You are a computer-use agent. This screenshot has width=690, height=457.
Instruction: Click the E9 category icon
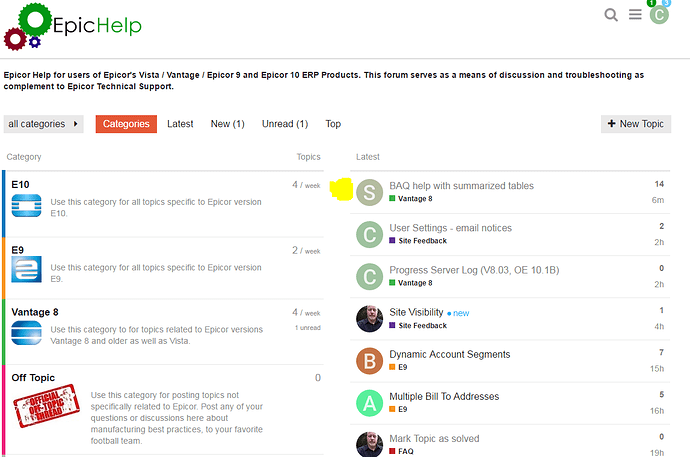coord(26,269)
